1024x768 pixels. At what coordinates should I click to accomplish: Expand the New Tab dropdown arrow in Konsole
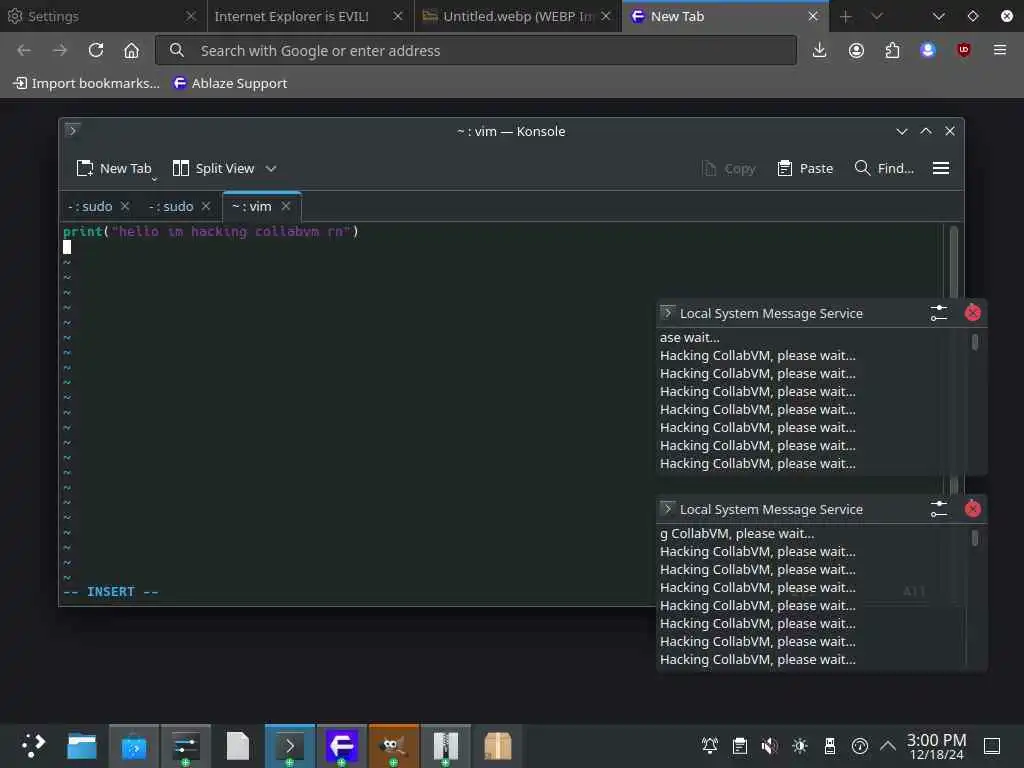point(155,178)
